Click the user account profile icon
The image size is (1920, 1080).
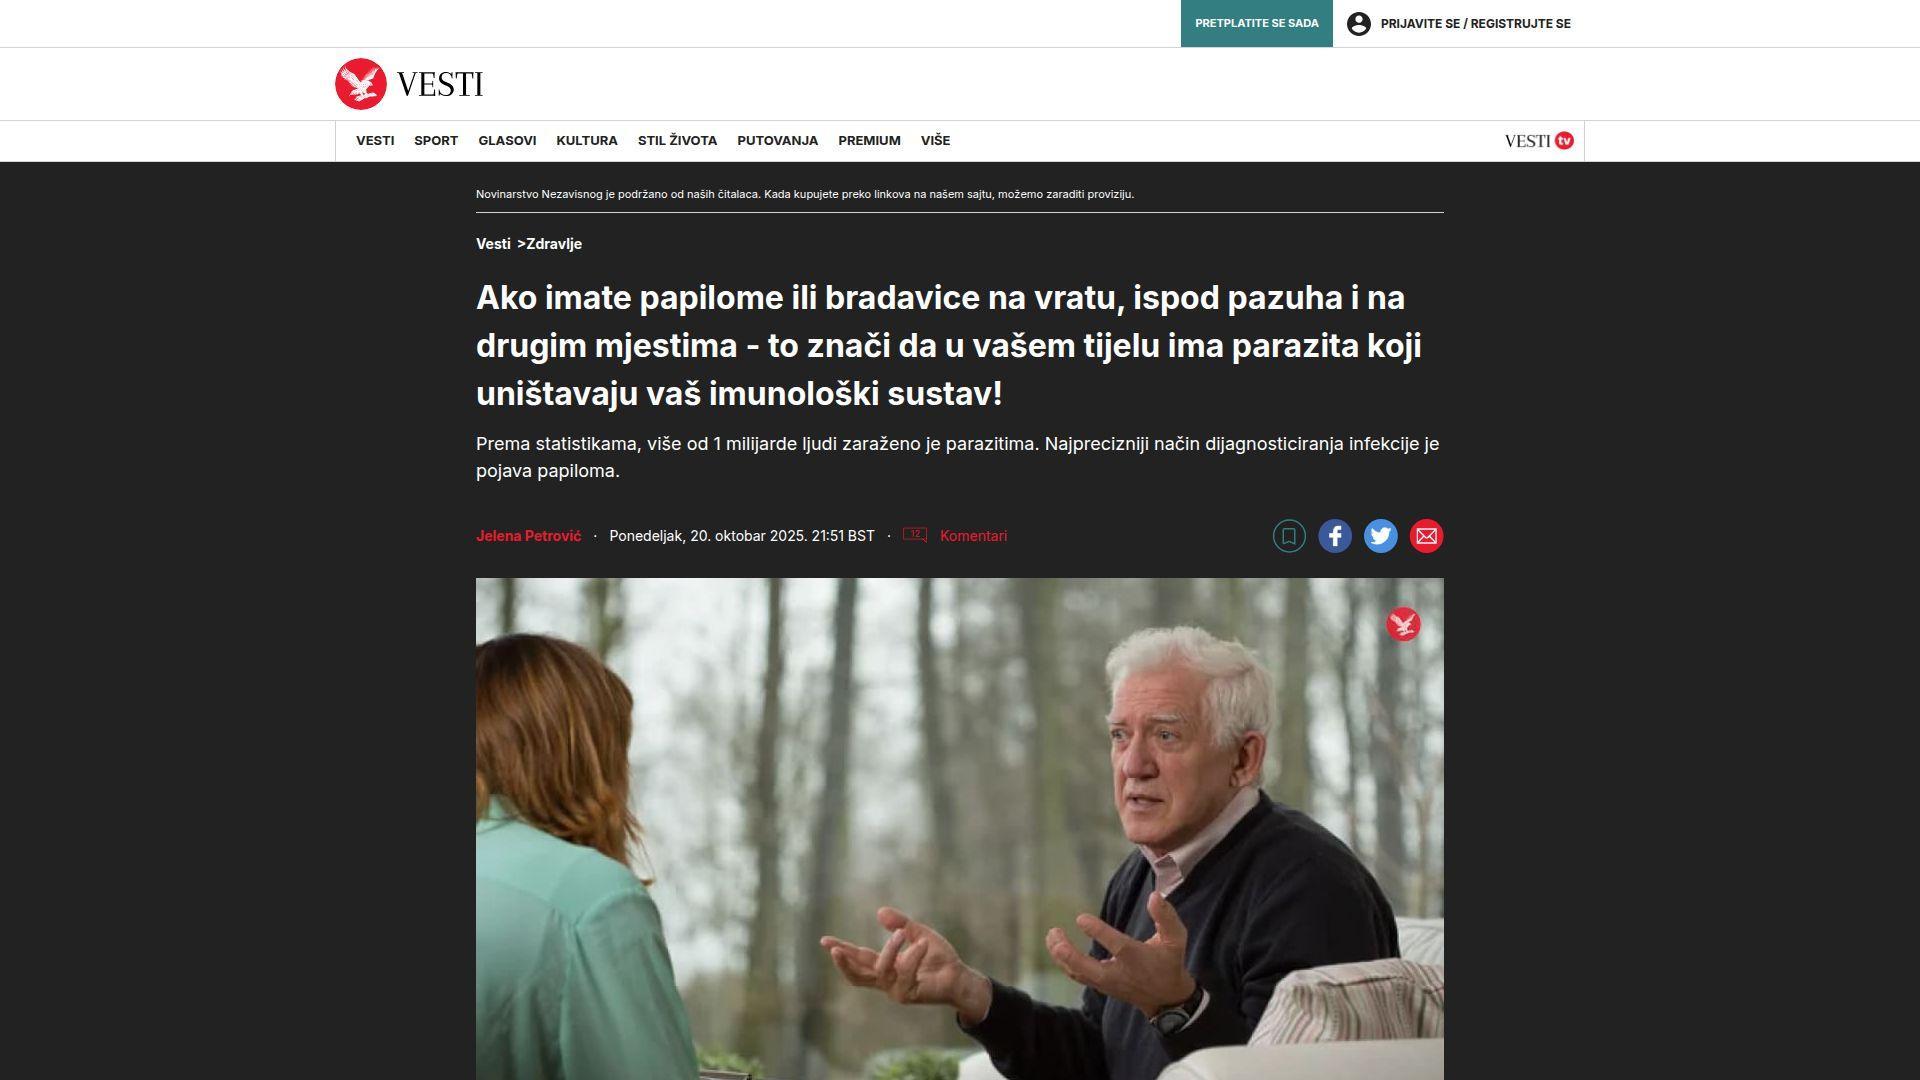point(1358,24)
